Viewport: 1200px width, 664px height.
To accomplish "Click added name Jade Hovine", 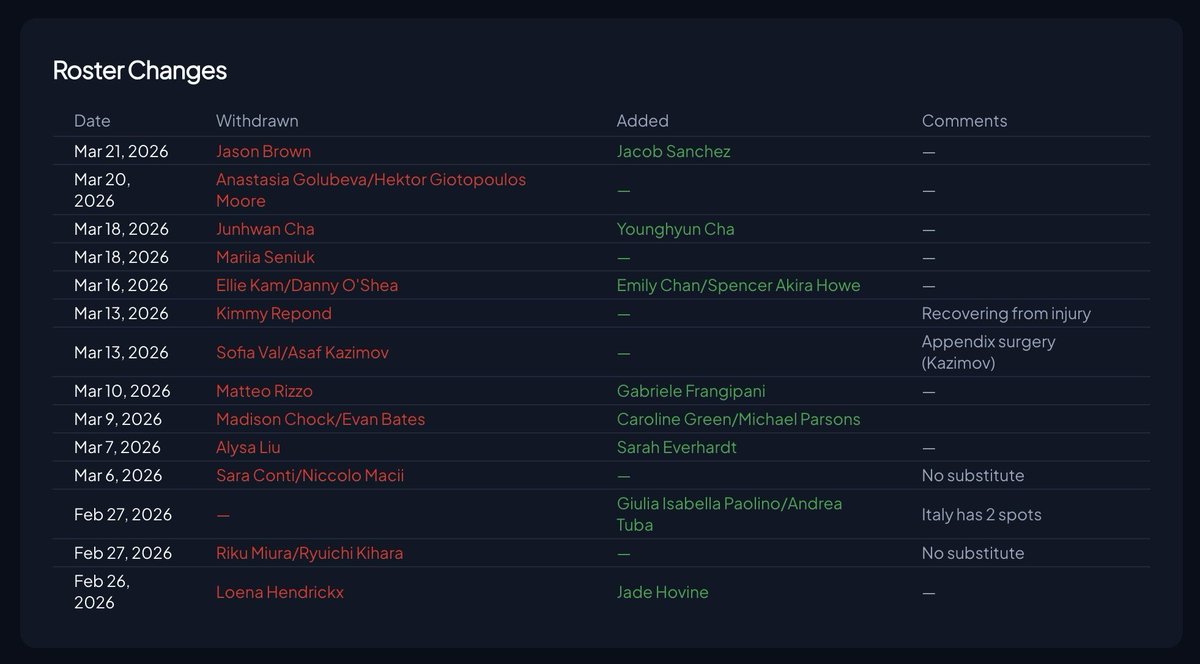I will coord(662,592).
